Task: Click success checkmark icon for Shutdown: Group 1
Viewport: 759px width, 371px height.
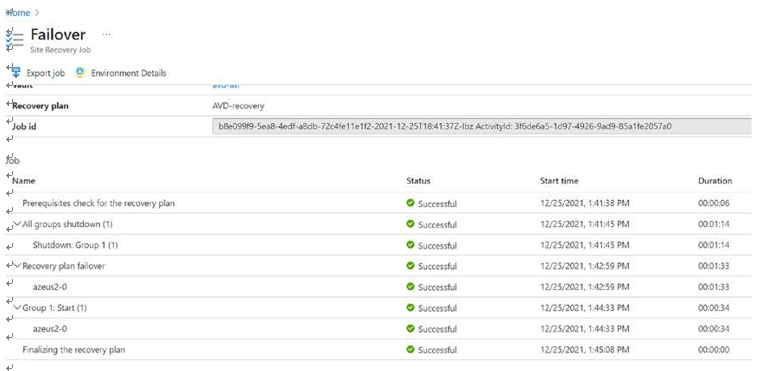Action: [x=410, y=245]
